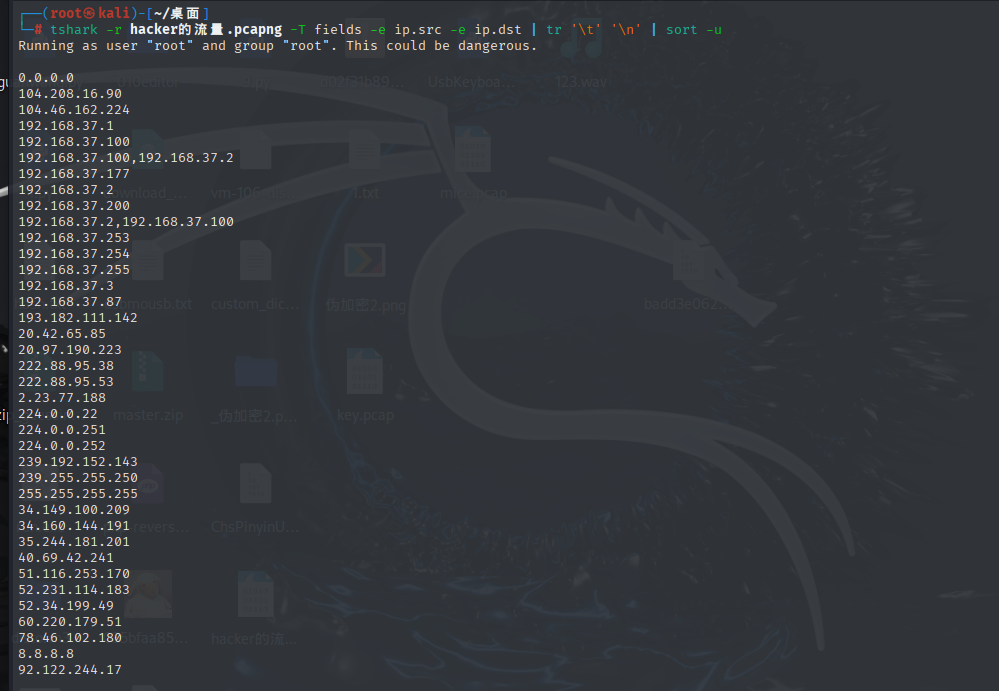Open the key.pcap desktop file icon
Viewport: 999px width, 691px height.
[x=365, y=375]
